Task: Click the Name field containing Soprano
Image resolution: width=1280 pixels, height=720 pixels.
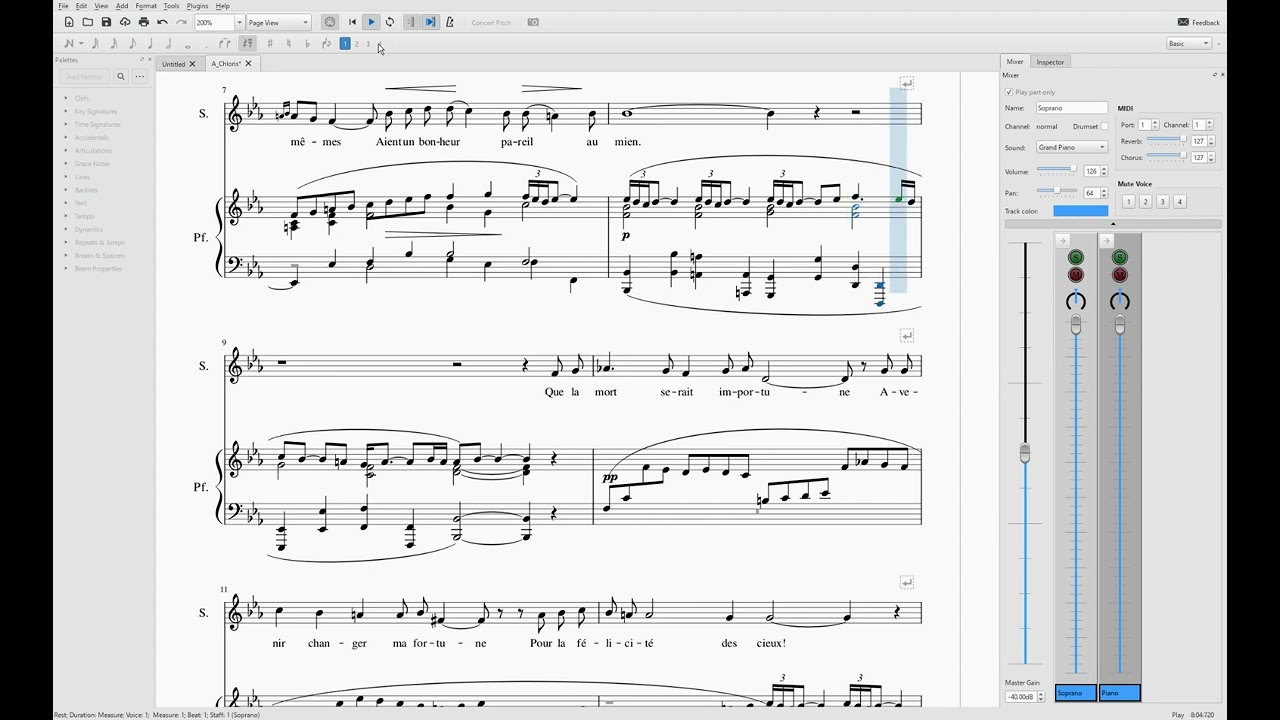Action: (1072, 108)
